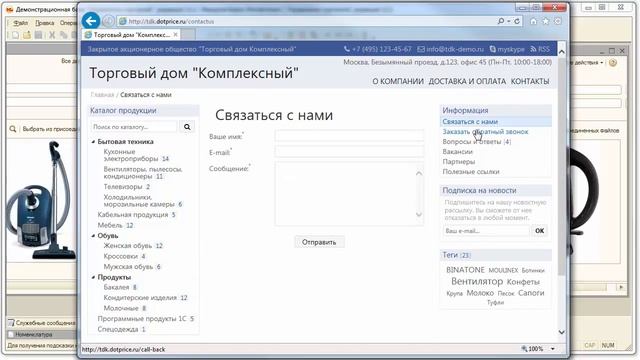This screenshot has height=360, width=640.
Task: Click the 'Вентилятор' tag
Action: 477,281
